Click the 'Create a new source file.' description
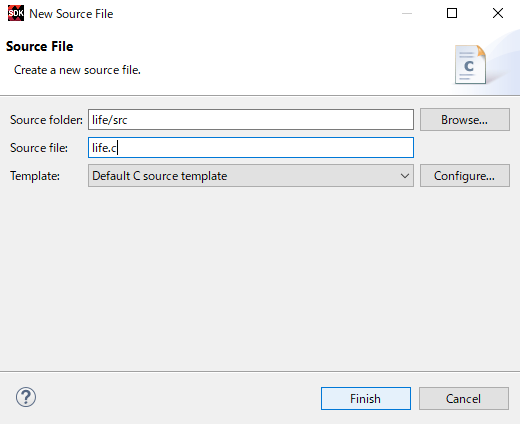The image size is (520, 424). pyautogui.click(x=77, y=70)
